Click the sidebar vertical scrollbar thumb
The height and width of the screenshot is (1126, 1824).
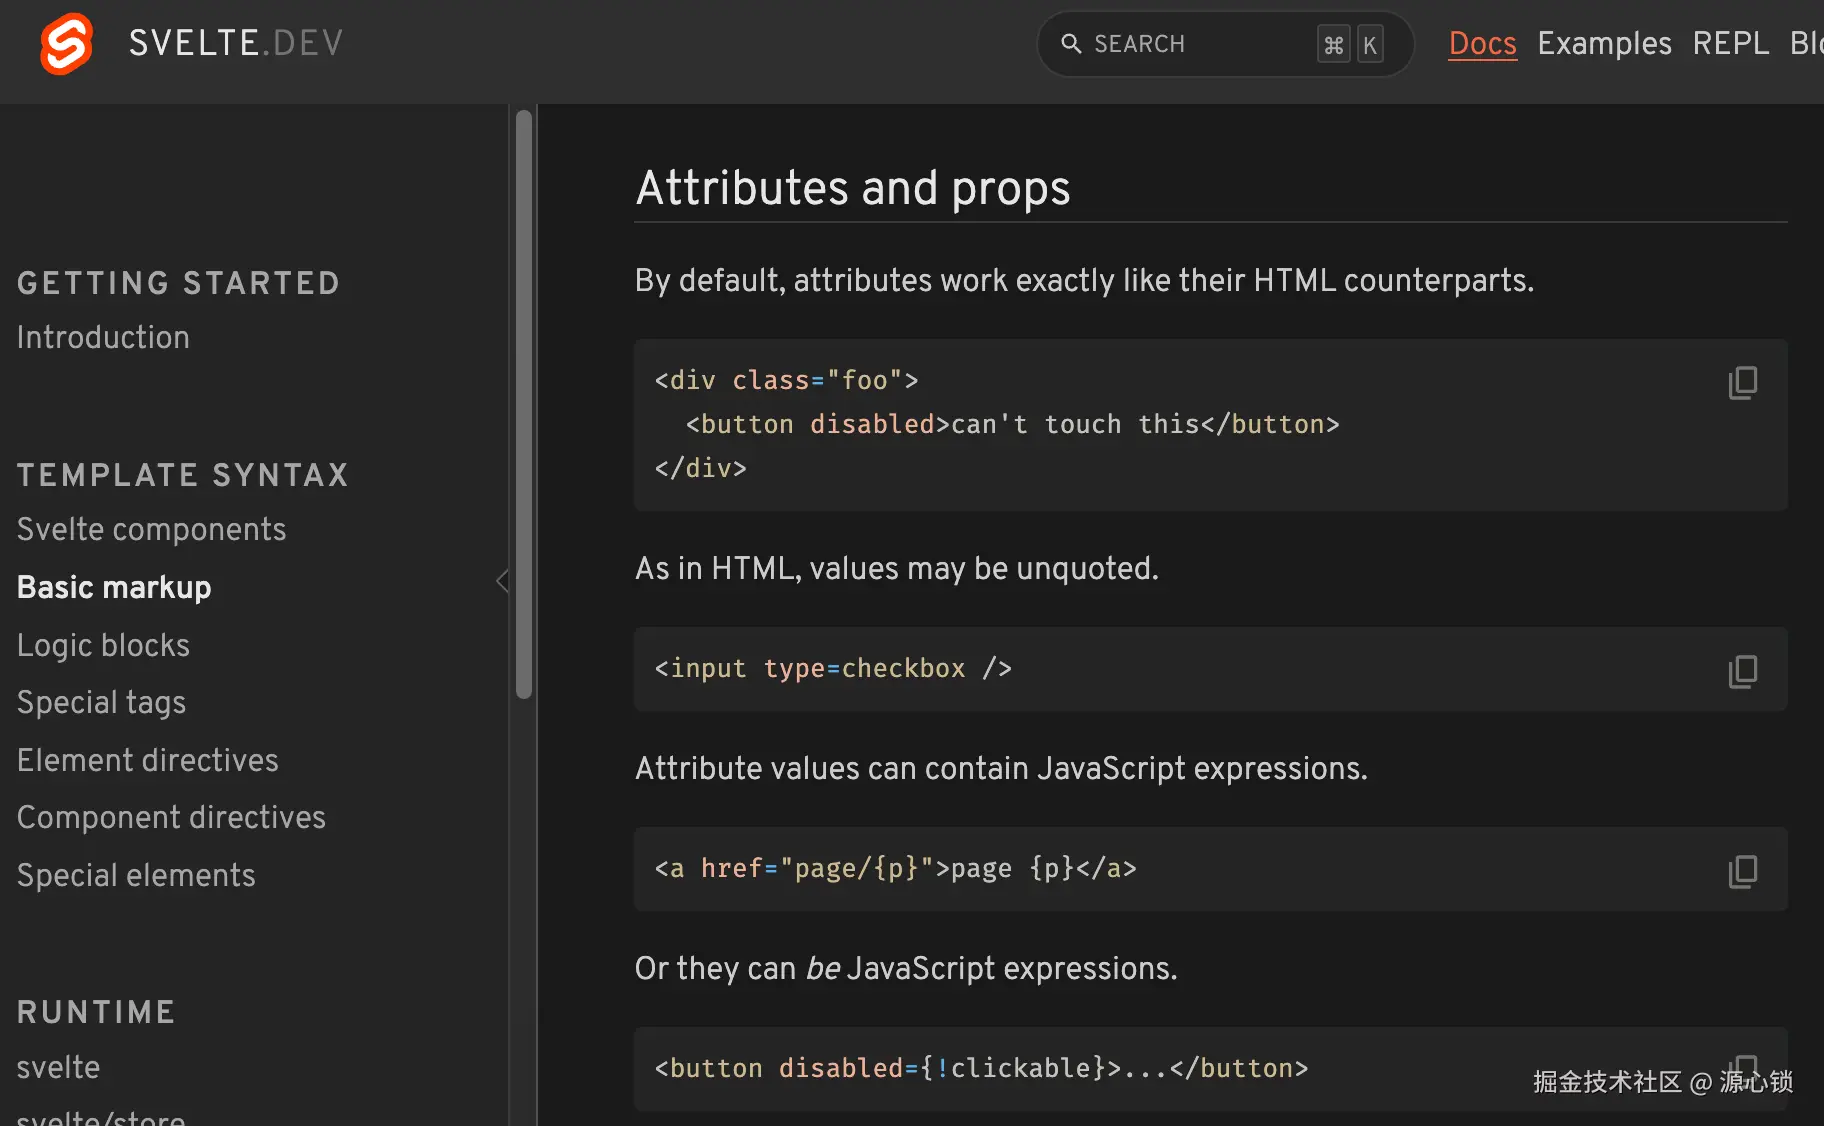point(523,400)
